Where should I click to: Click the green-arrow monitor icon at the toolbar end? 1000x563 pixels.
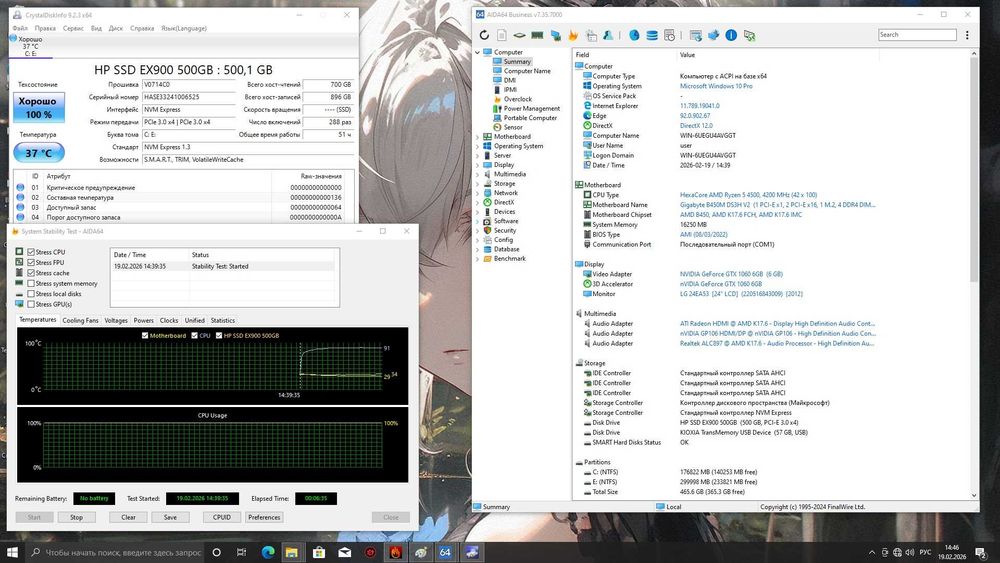click(x=749, y=35)
